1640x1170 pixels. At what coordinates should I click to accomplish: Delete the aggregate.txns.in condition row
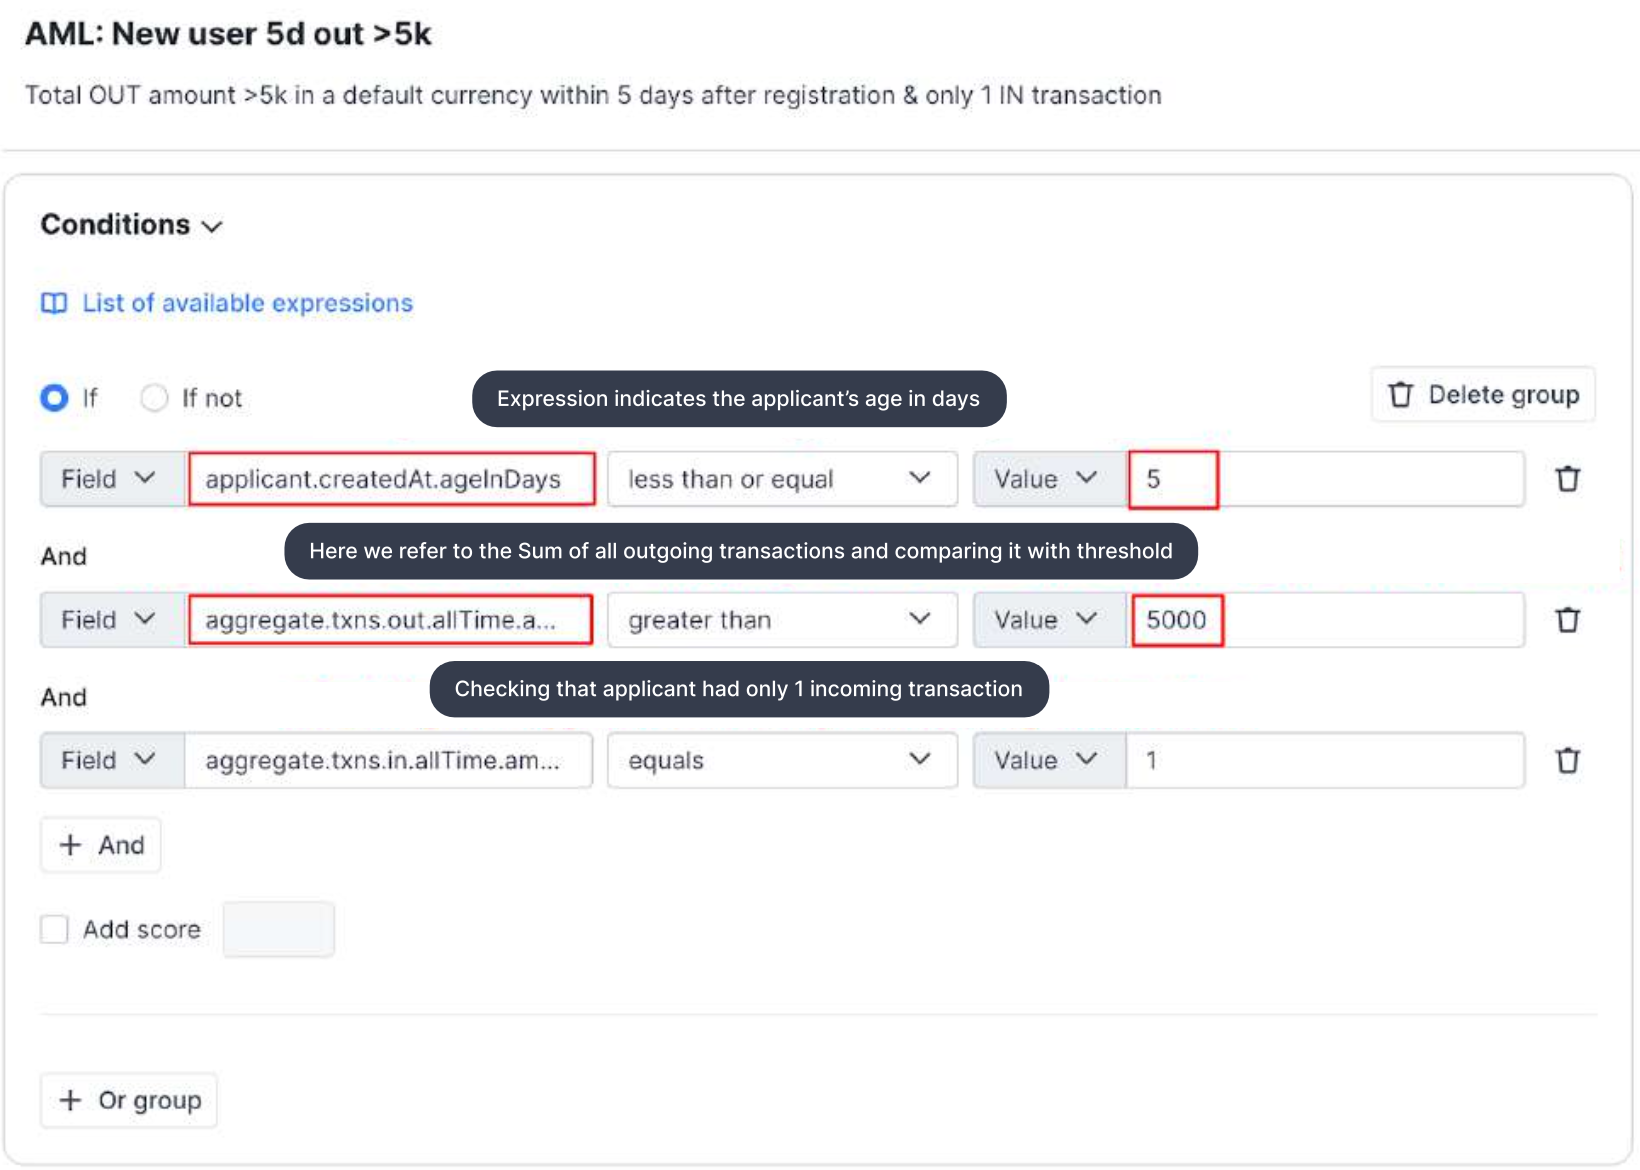(1567, 761)
